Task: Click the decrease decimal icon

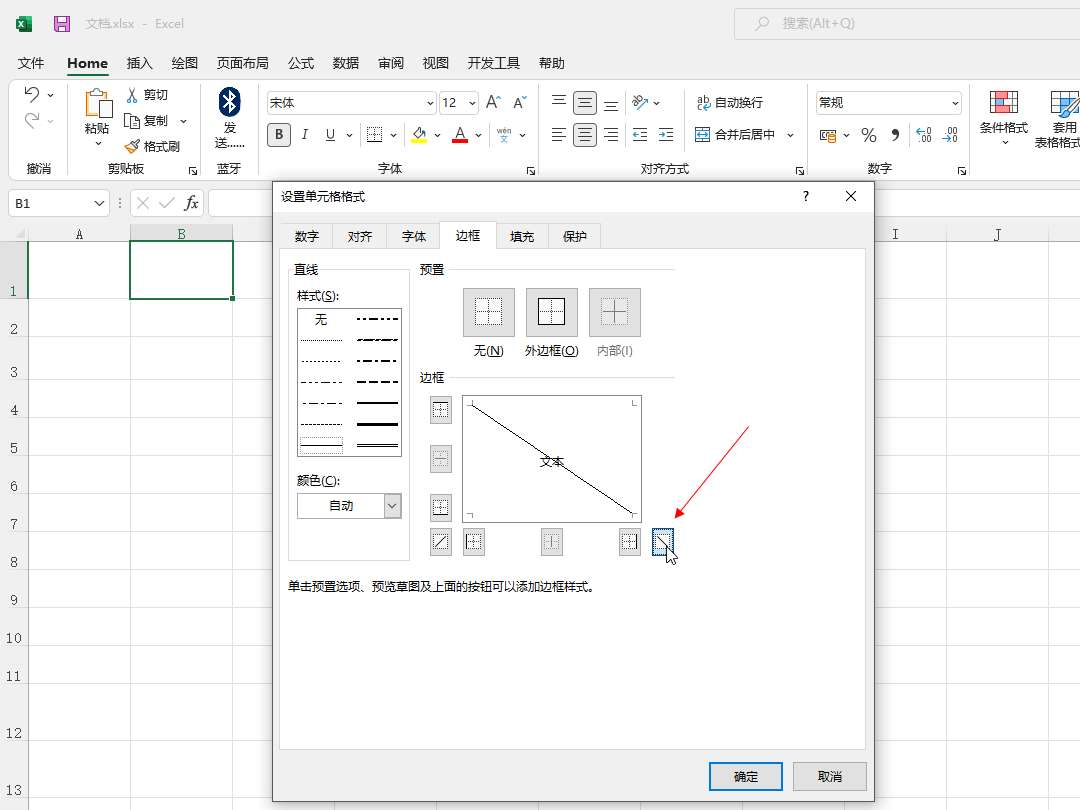Action: (x=950, y=135)
